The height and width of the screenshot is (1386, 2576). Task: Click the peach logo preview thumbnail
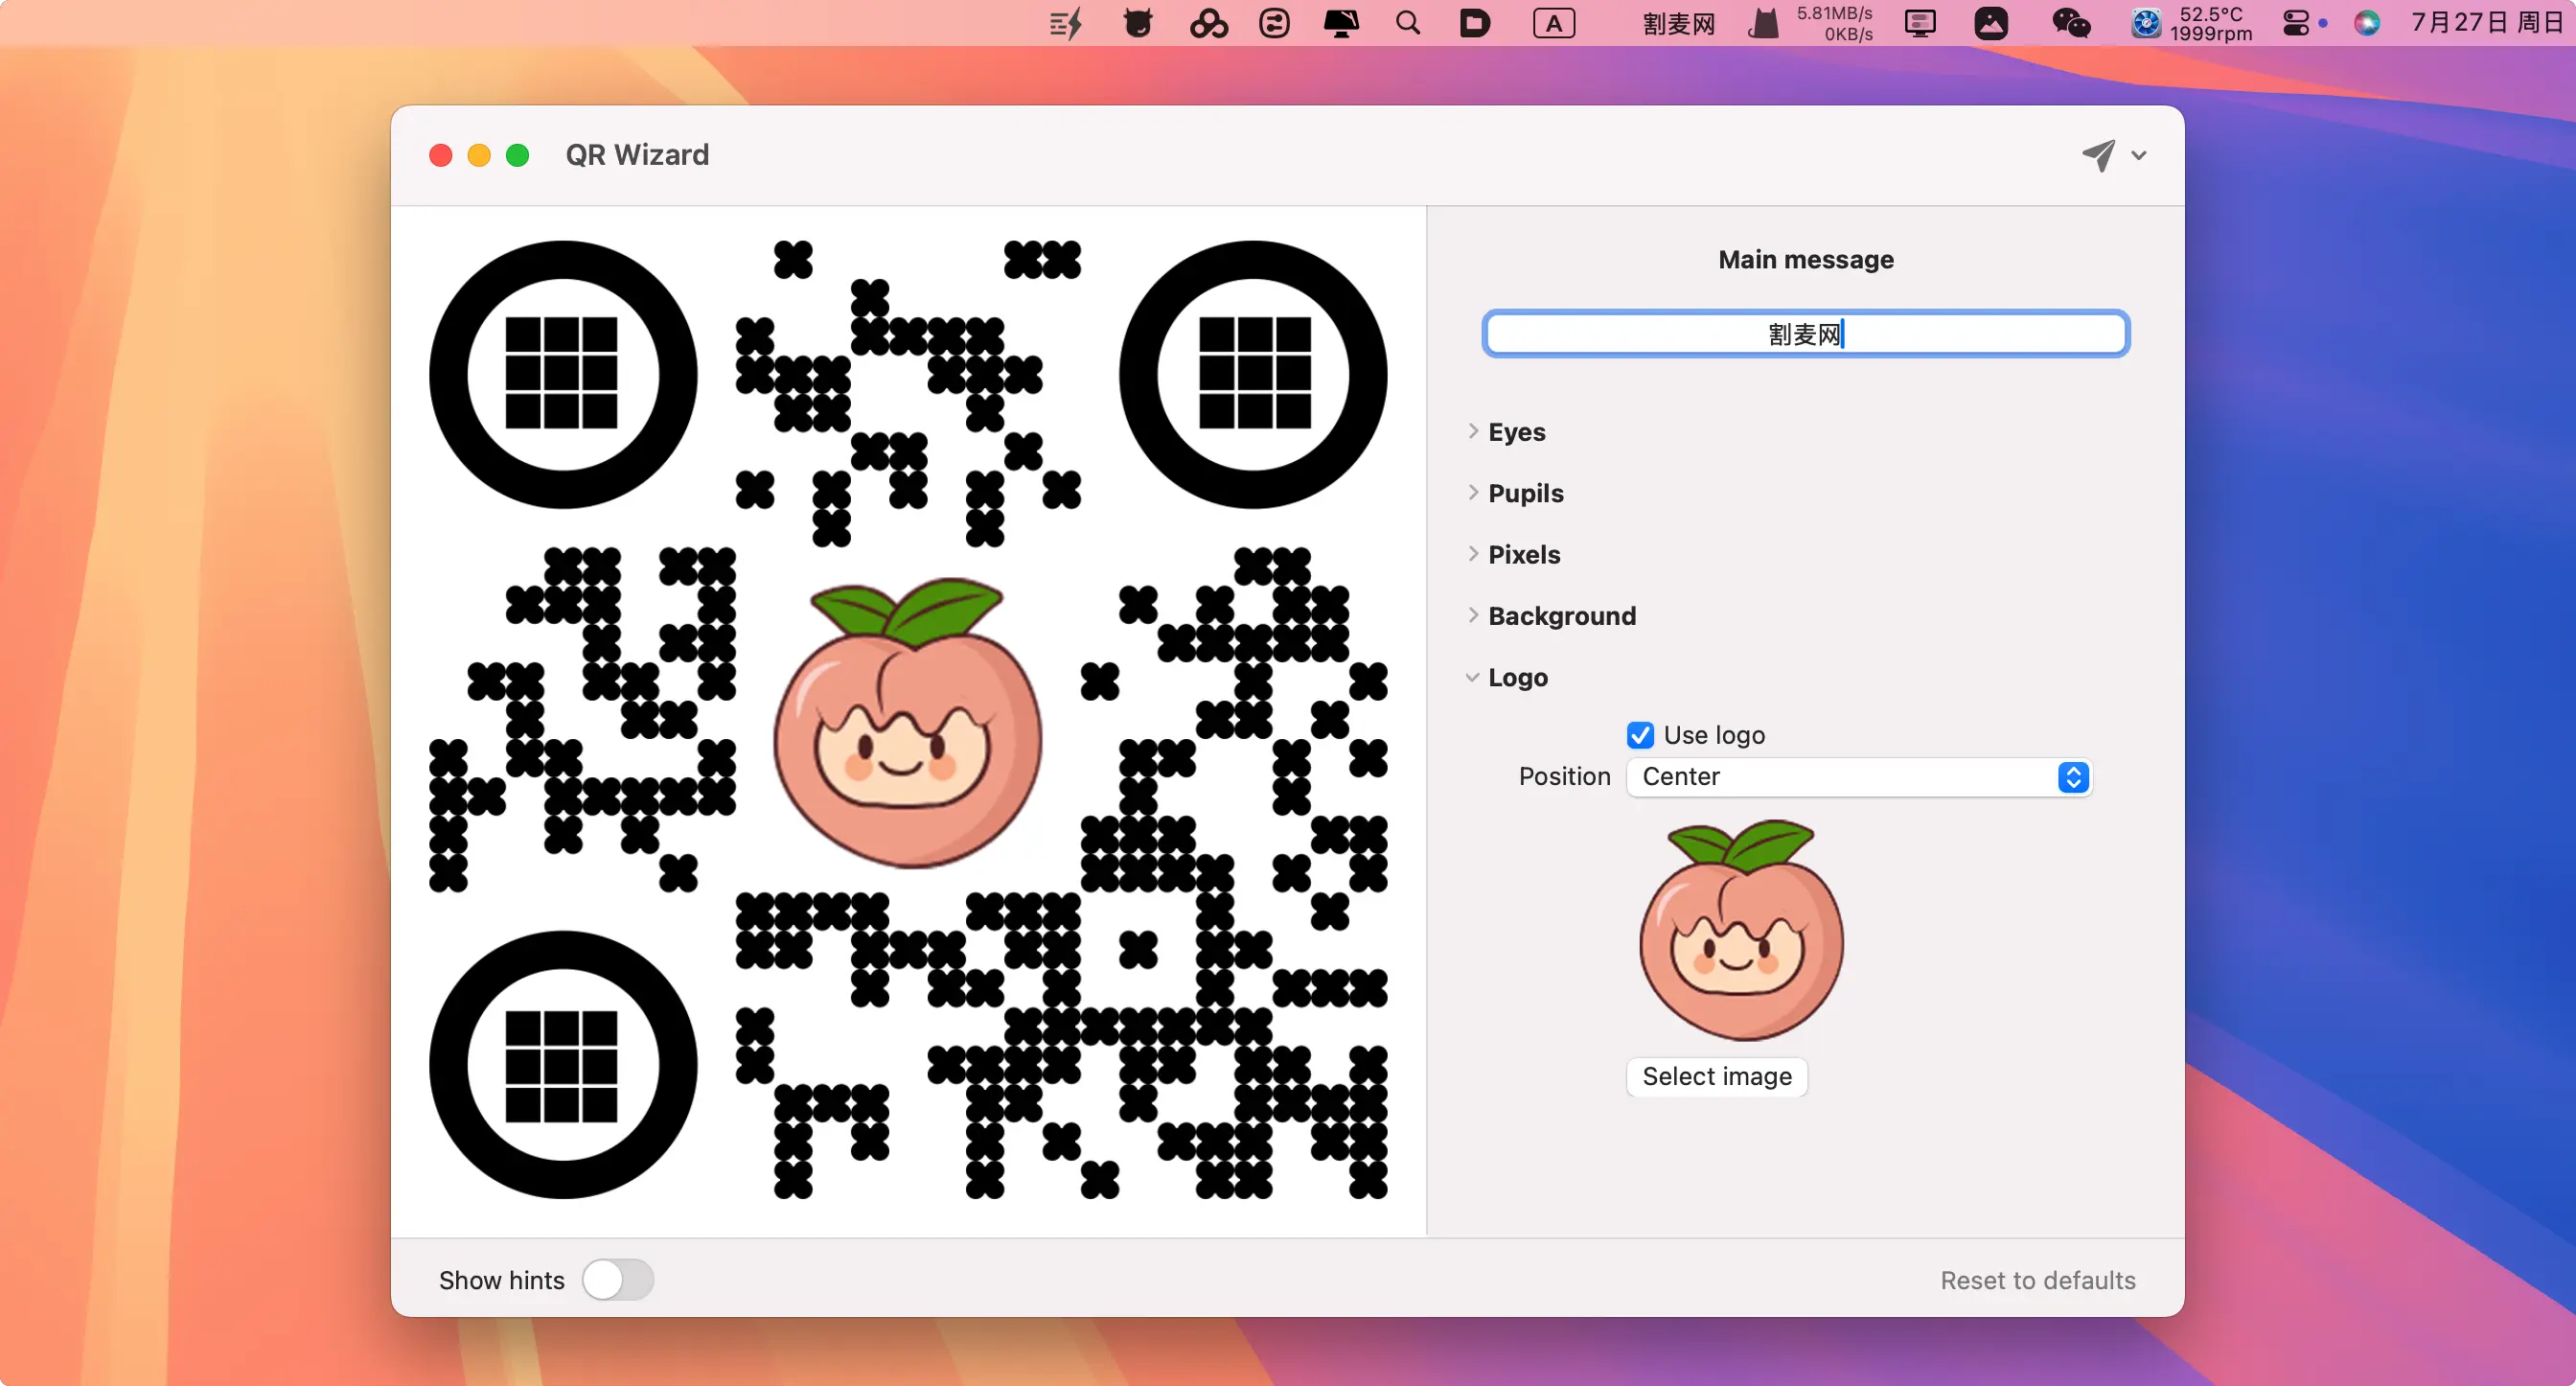pyautogui.click(x=1741, y=930)
